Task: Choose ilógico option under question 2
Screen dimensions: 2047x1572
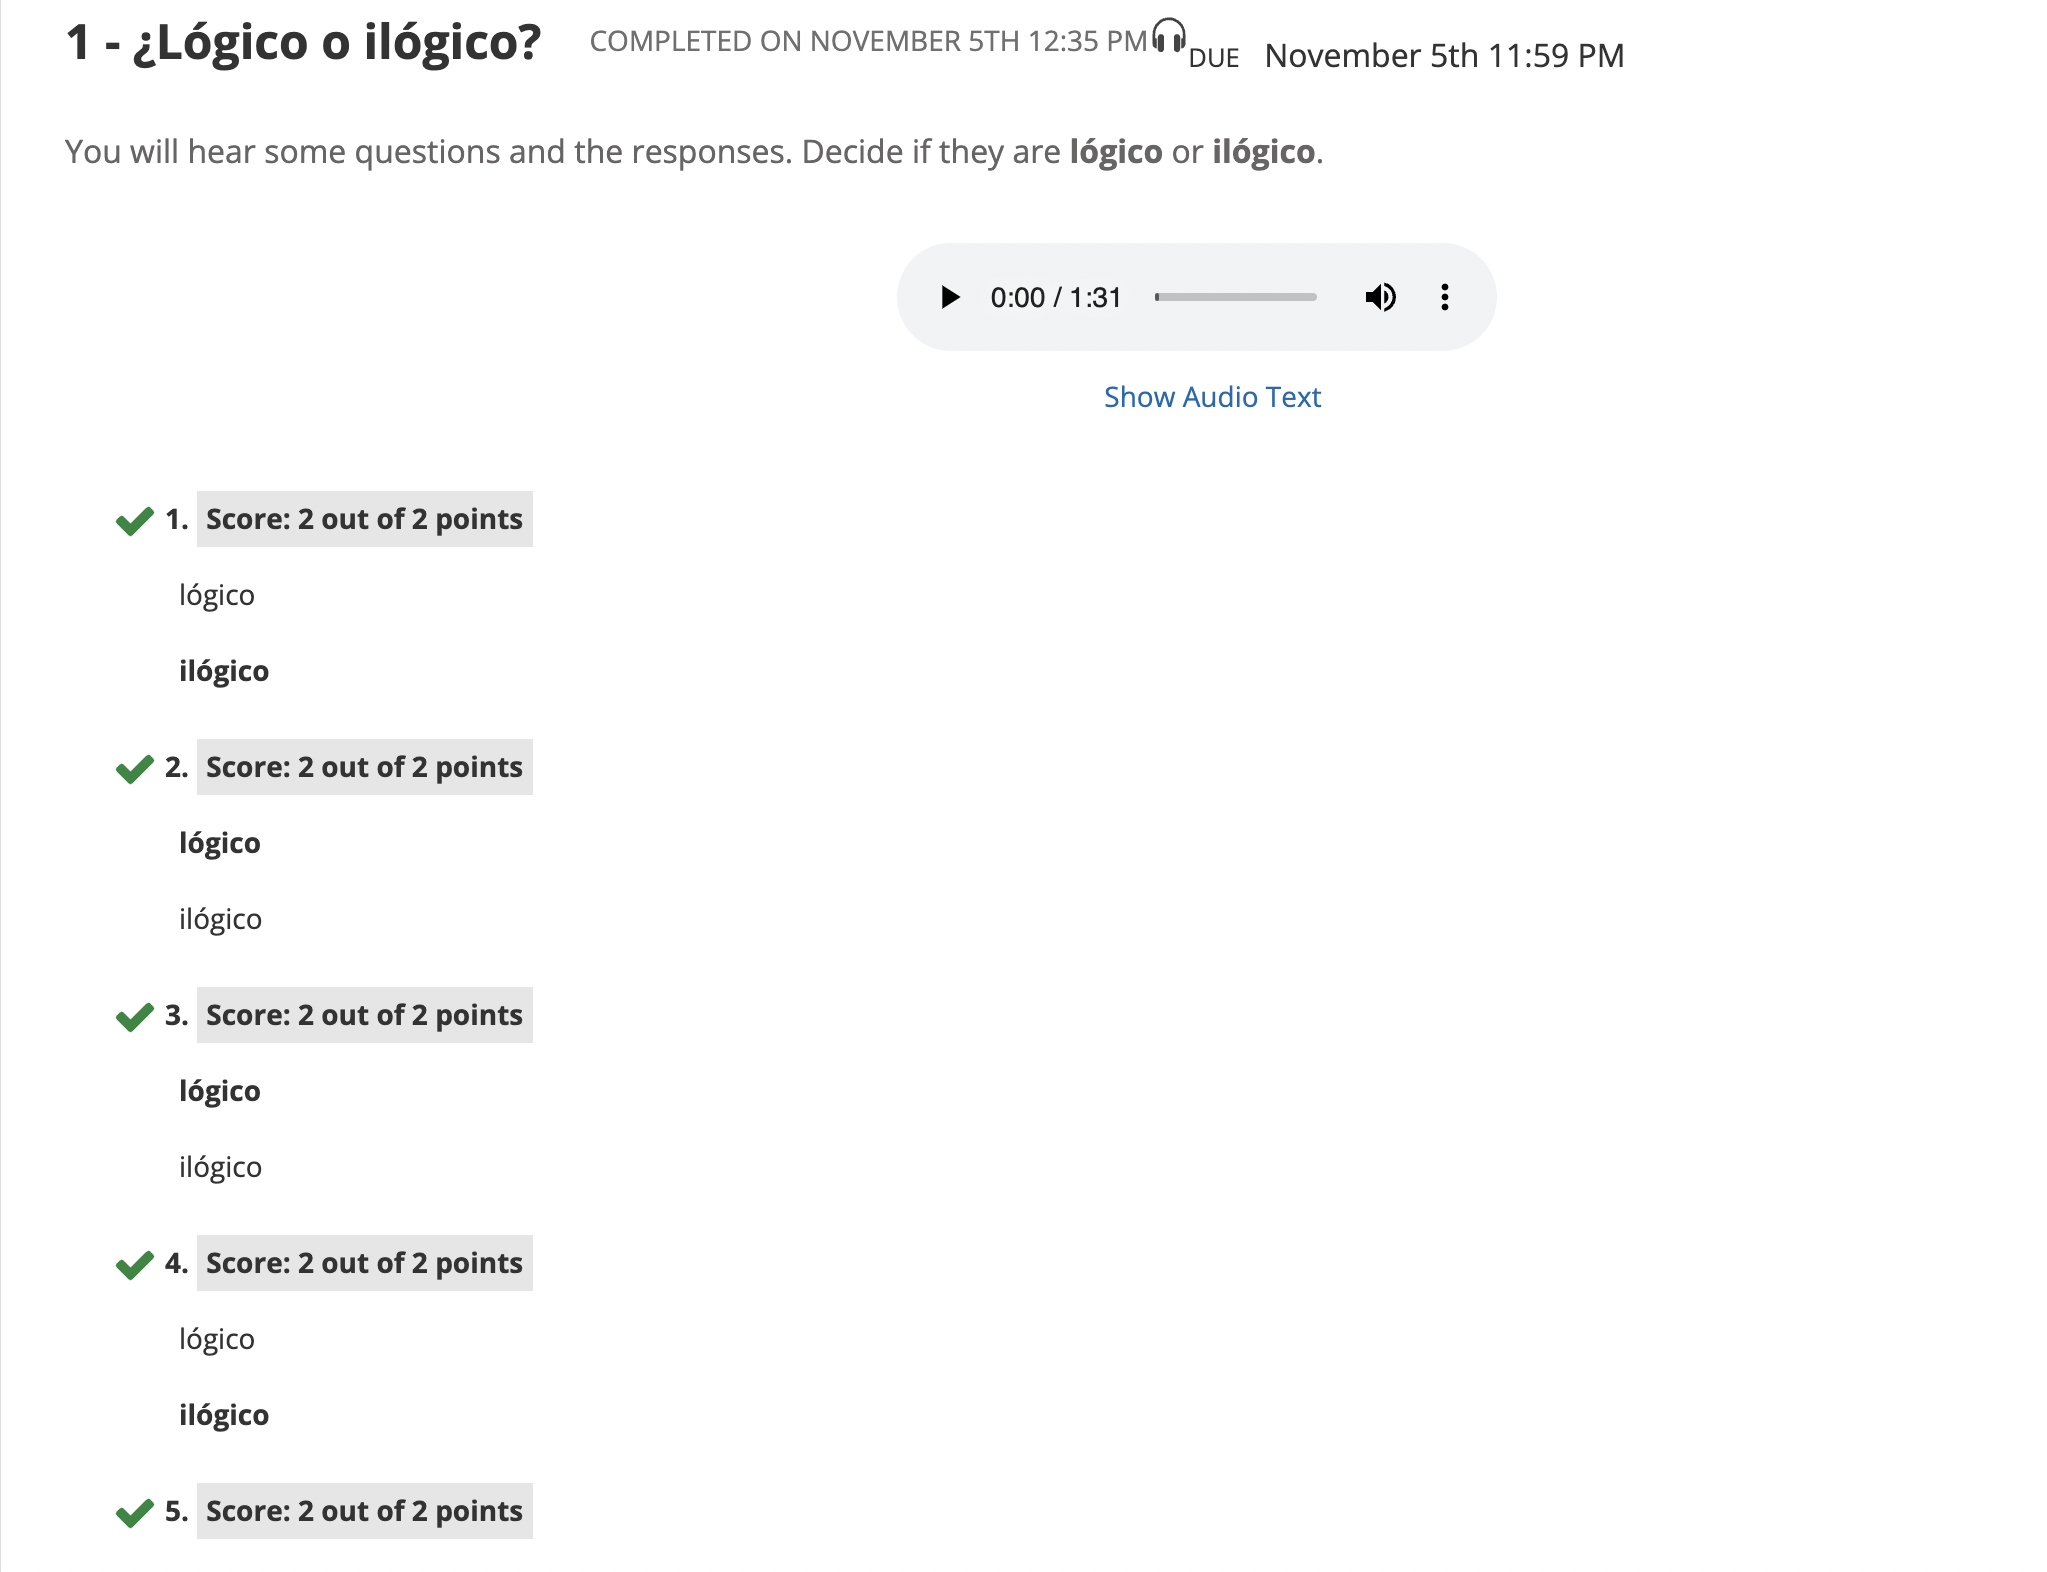Action: [x=221, y=919]
